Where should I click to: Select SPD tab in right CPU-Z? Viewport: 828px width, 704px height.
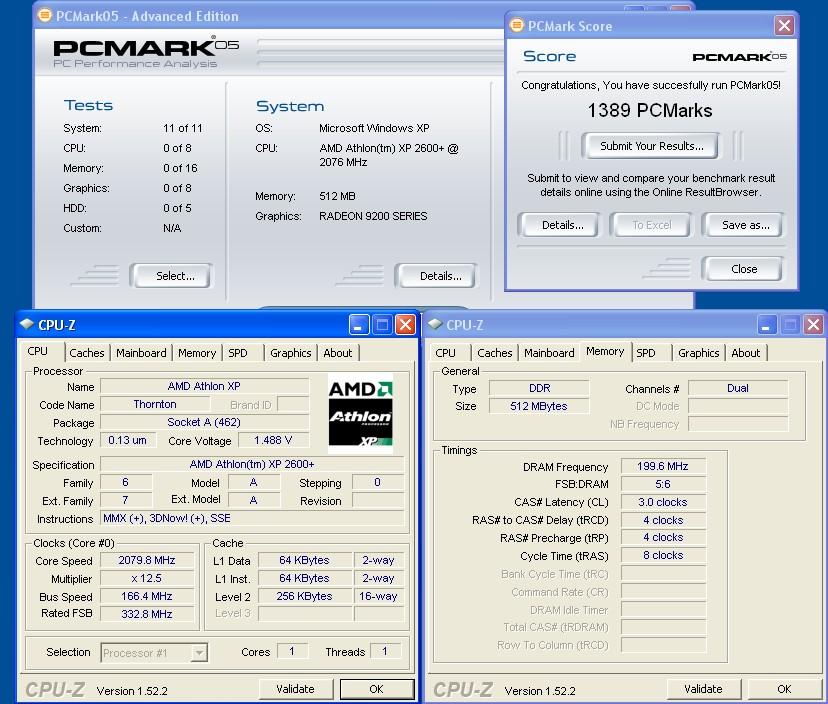coord(646,353)
